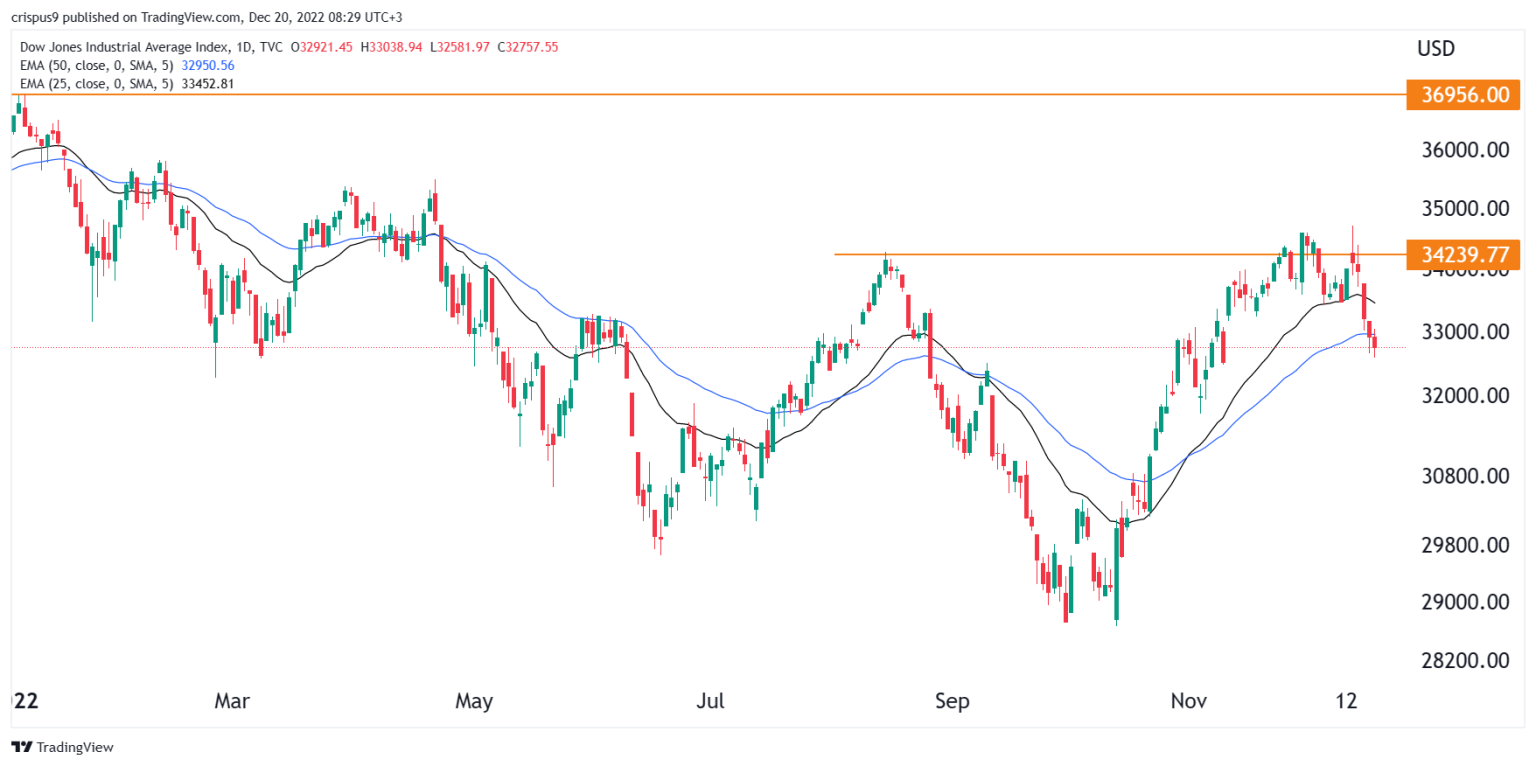Click the 29000.00 price axis label
Image resolution: width=1536 pixels, height=766 pixels.
1457,602
